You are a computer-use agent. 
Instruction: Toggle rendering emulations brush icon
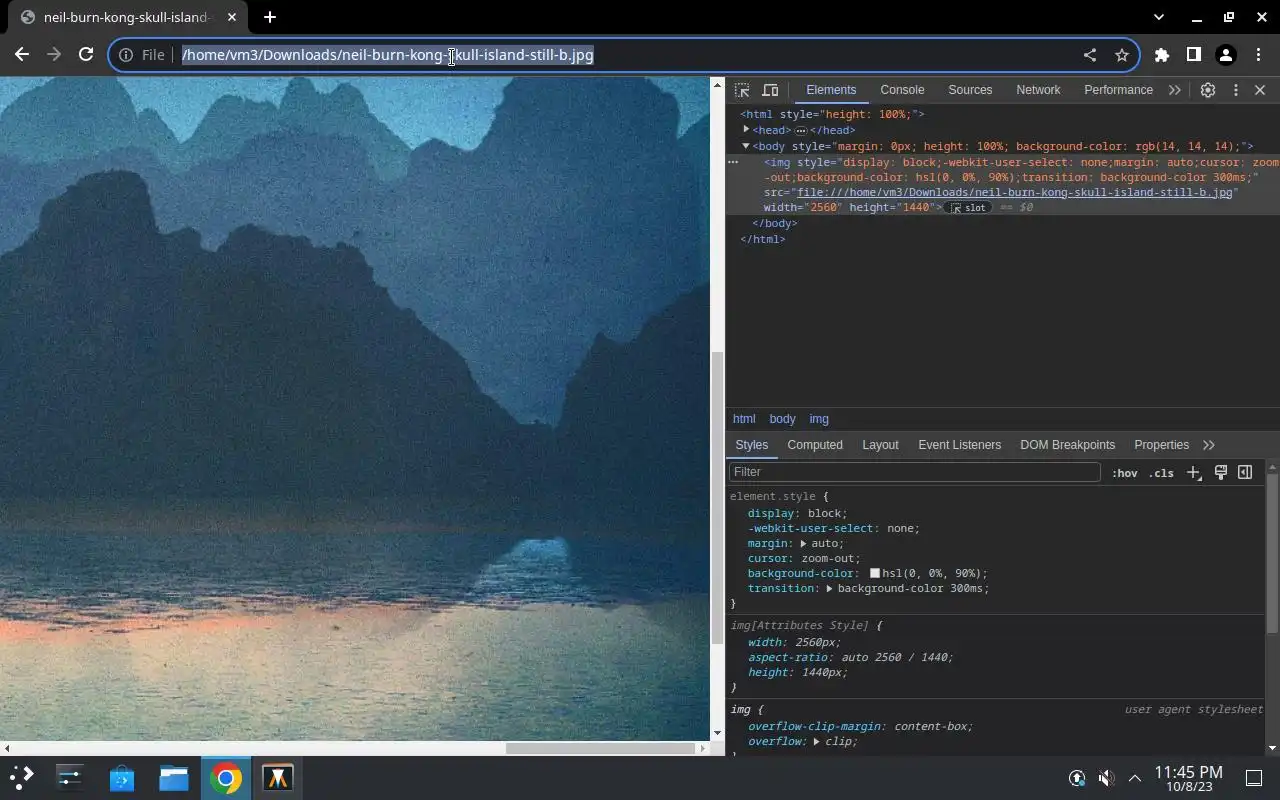(1221, 472)
